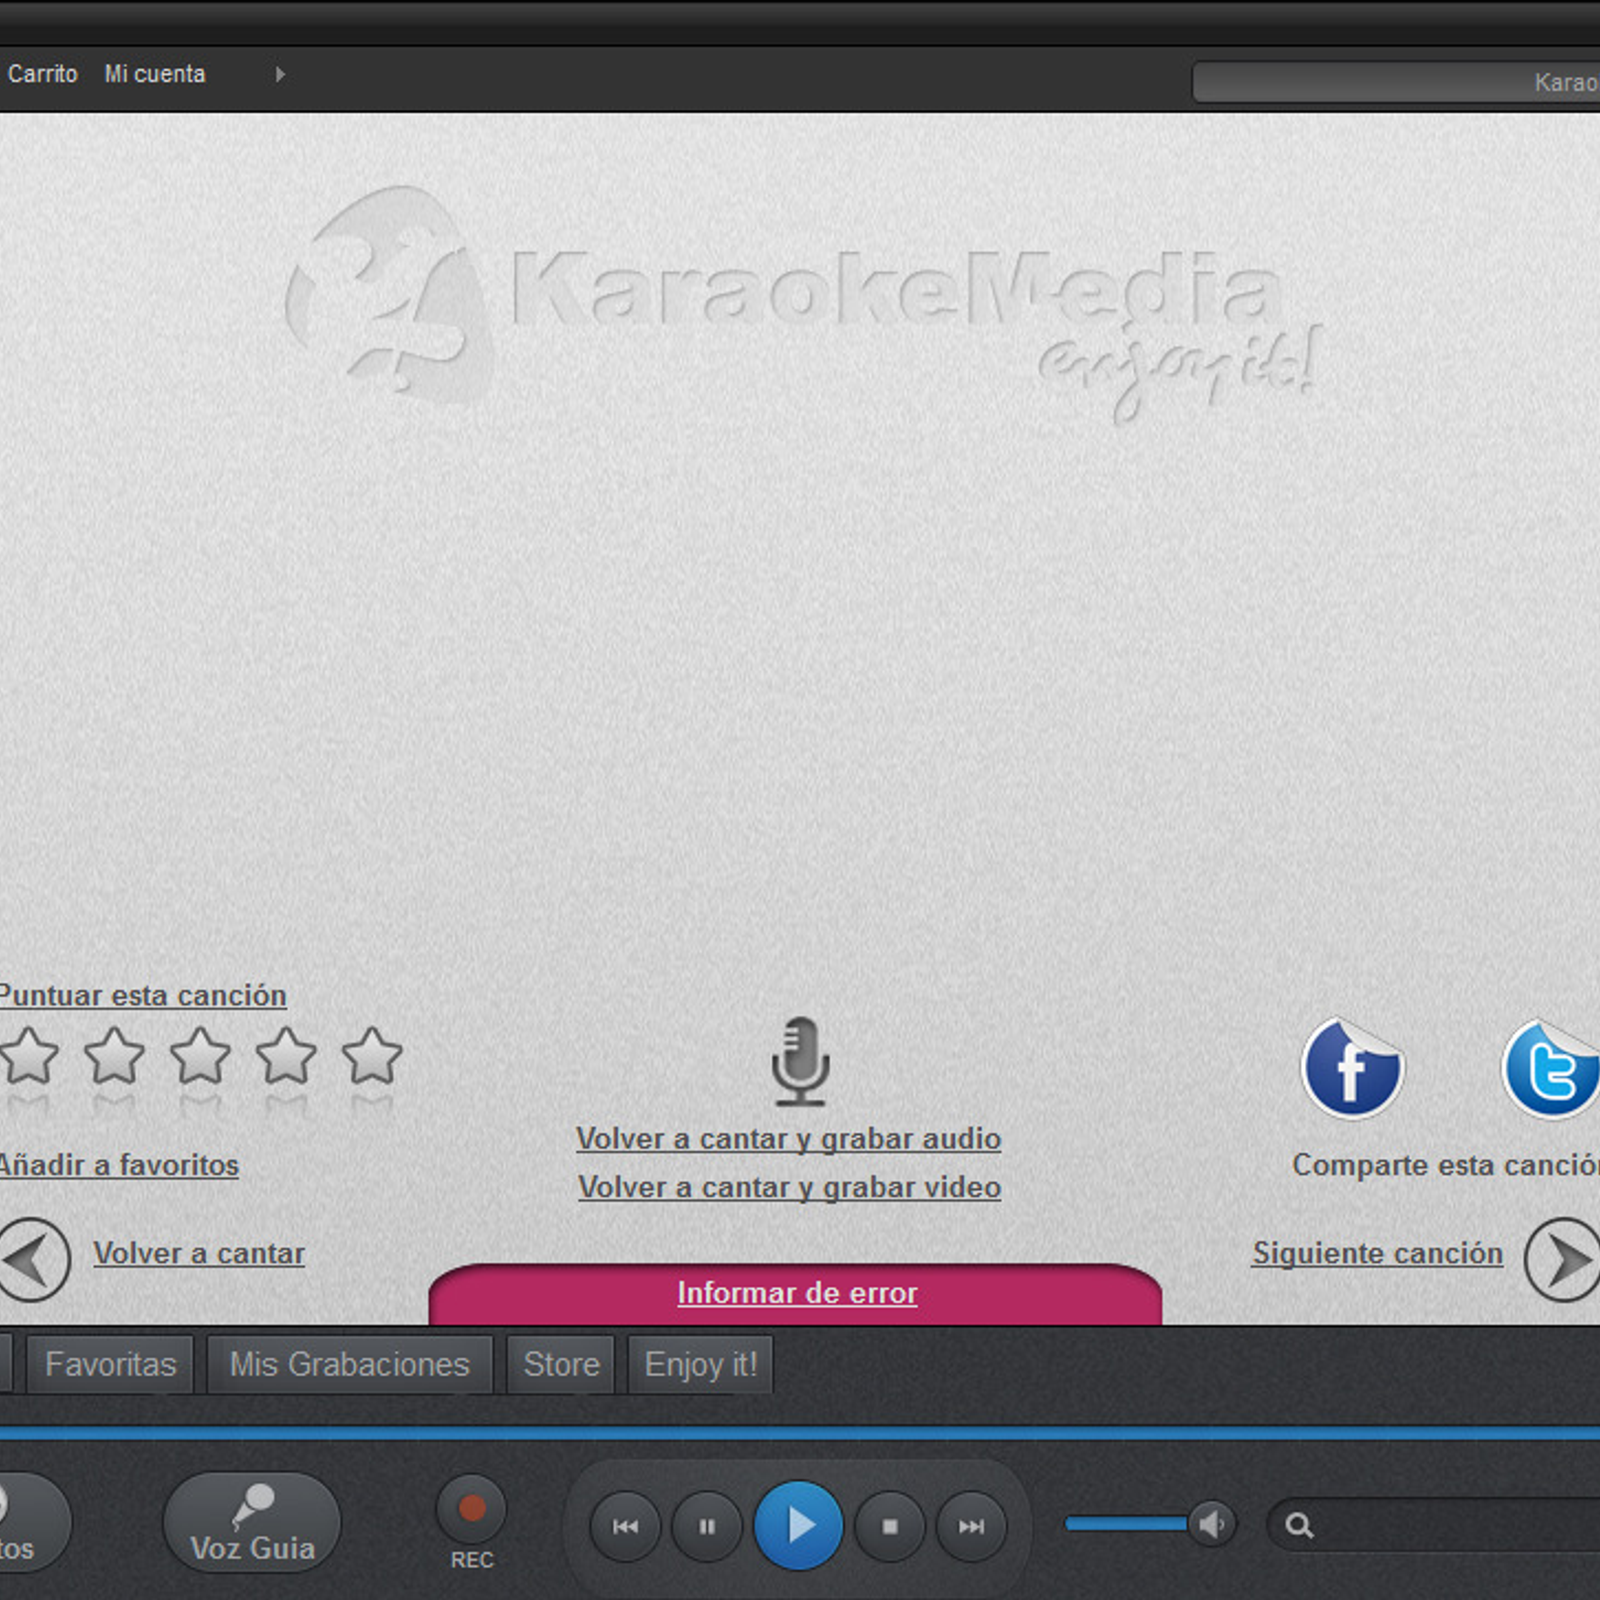Adjust the blue volume slider
The width and height of the screenshot is (1600, 1600).
(1127, 1524)
